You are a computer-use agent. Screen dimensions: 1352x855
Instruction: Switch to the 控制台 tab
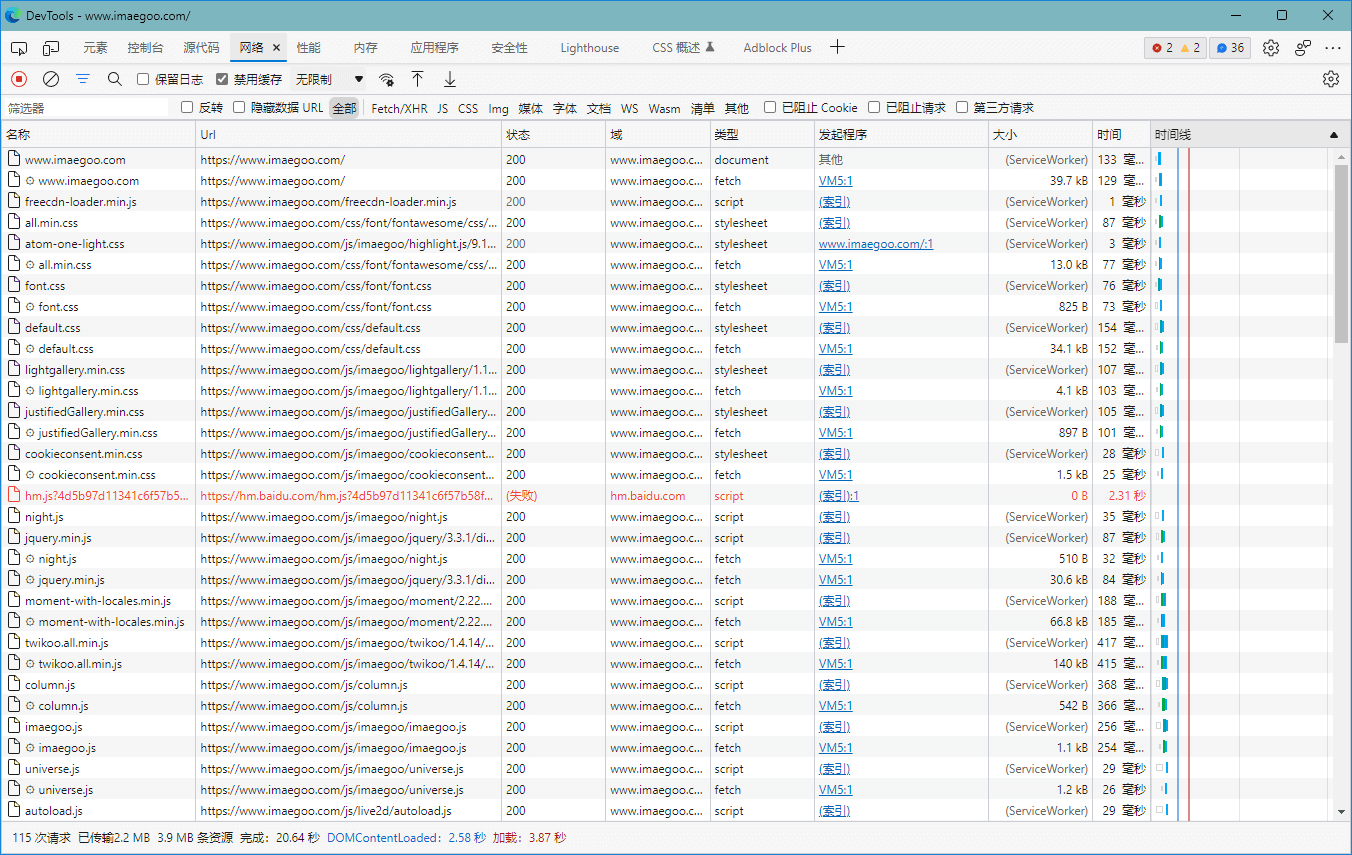pyautogui.click(x=145, y=48)
